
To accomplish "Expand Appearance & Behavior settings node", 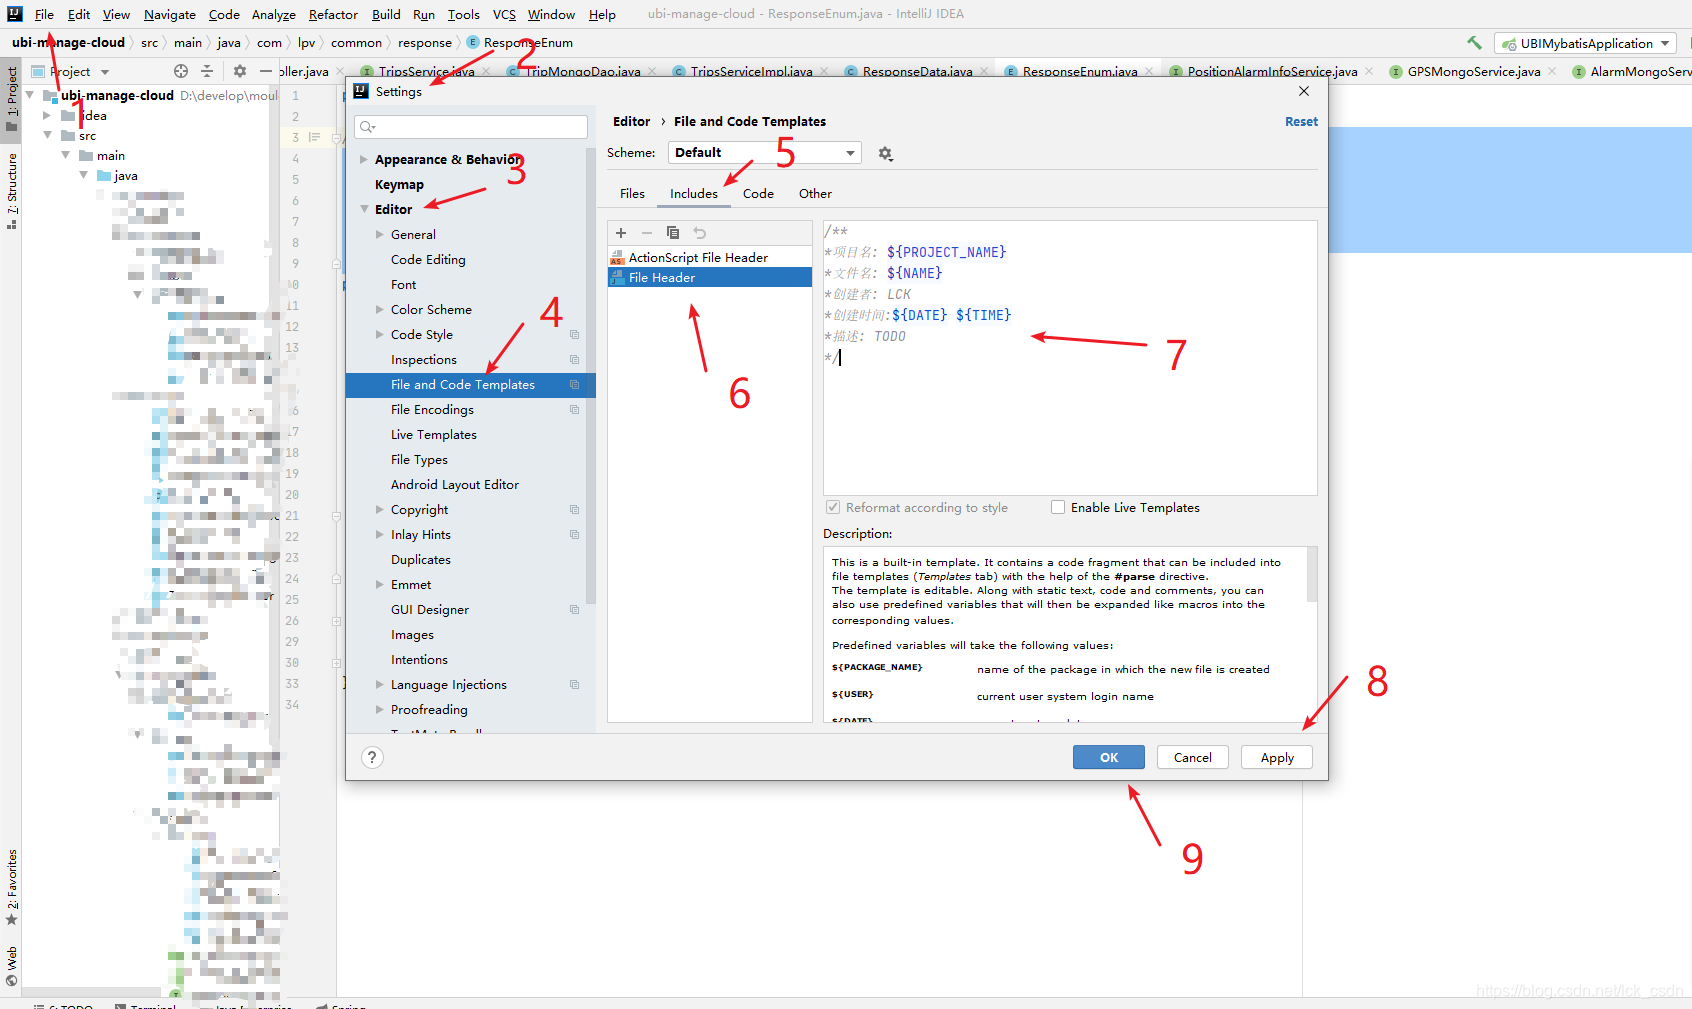I will 364,160.
